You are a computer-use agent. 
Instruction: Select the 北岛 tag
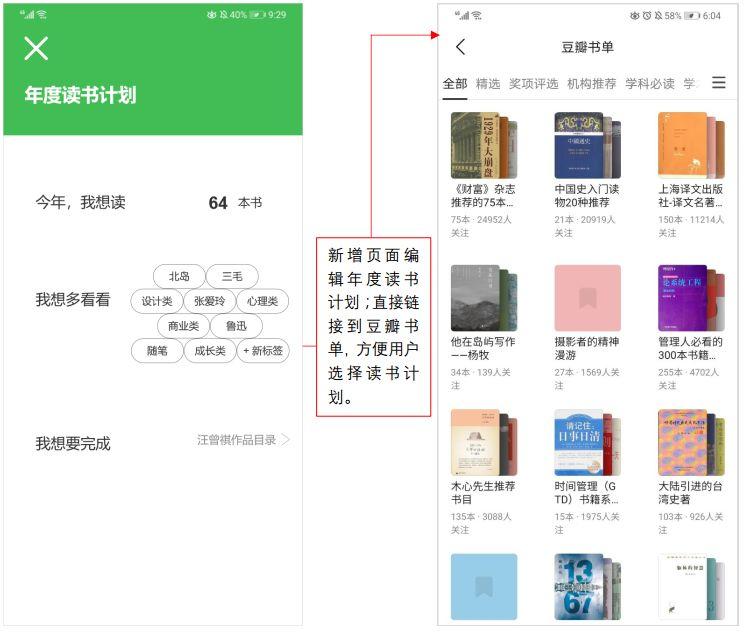tap(179, 277)
